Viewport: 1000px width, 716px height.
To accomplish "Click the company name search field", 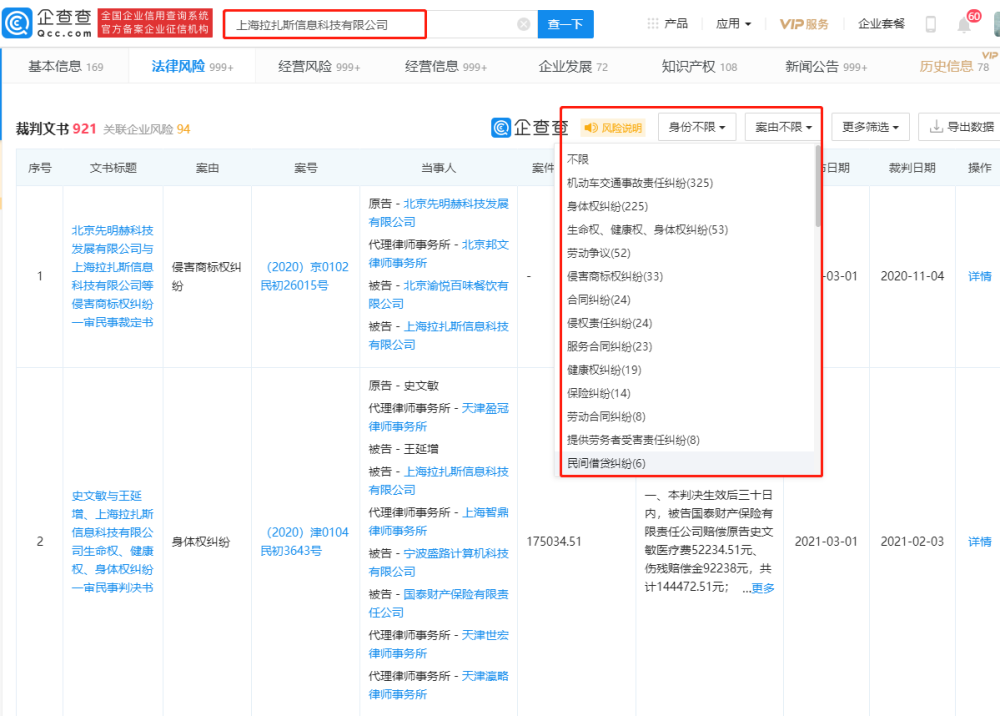I will coord(370,24).
